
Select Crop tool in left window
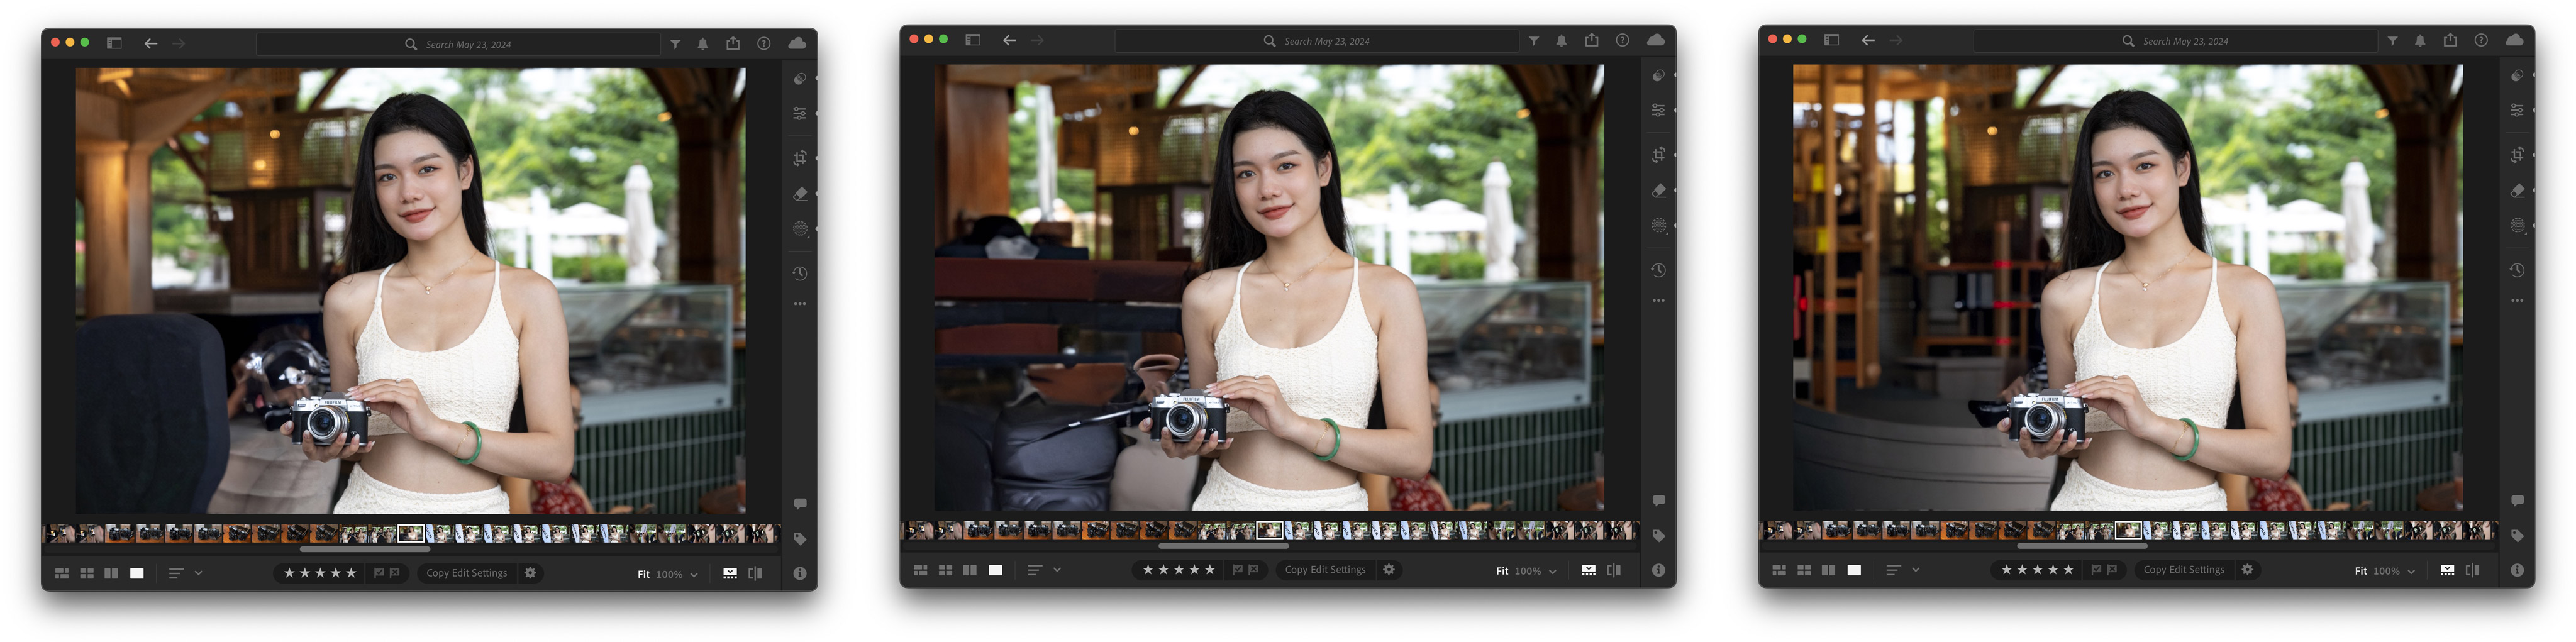[x=800, y=158]
